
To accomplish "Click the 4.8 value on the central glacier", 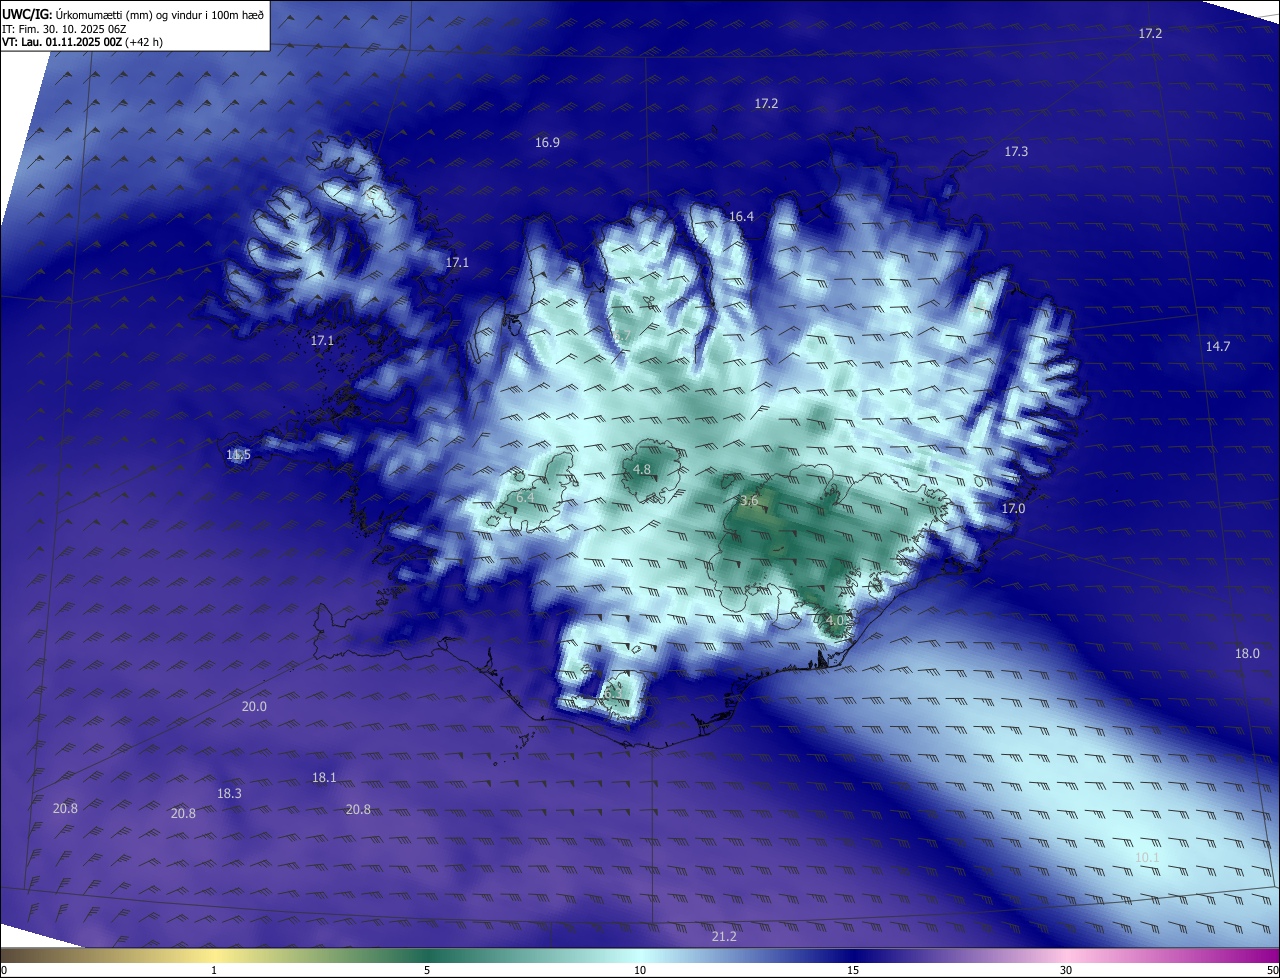I will [x=642, y=470].
